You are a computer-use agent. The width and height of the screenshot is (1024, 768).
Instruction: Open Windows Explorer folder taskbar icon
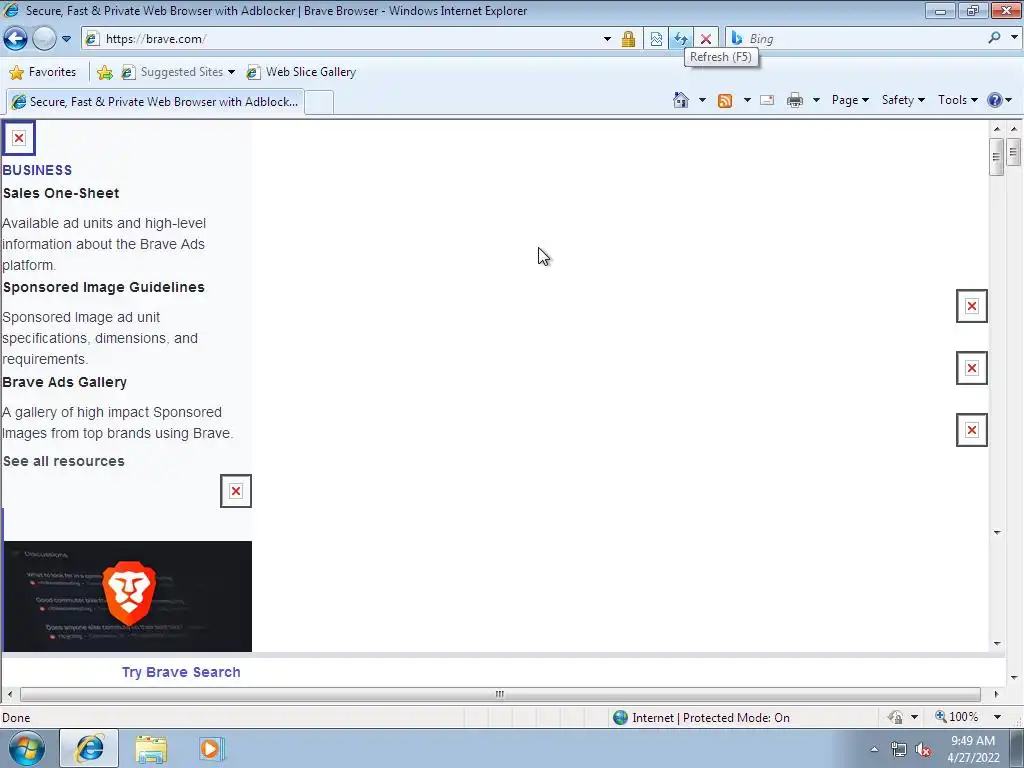pyautogui.click(x=151, y=749)
